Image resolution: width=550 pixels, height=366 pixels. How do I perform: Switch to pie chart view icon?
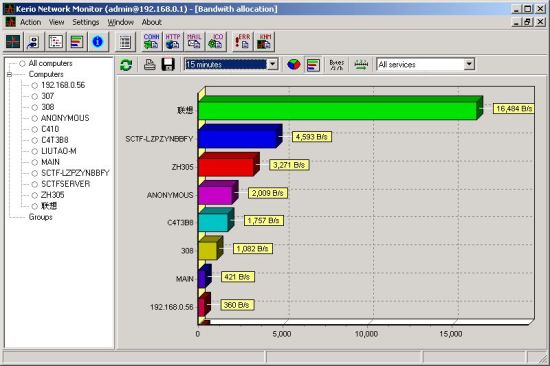[x=294, y=65]
